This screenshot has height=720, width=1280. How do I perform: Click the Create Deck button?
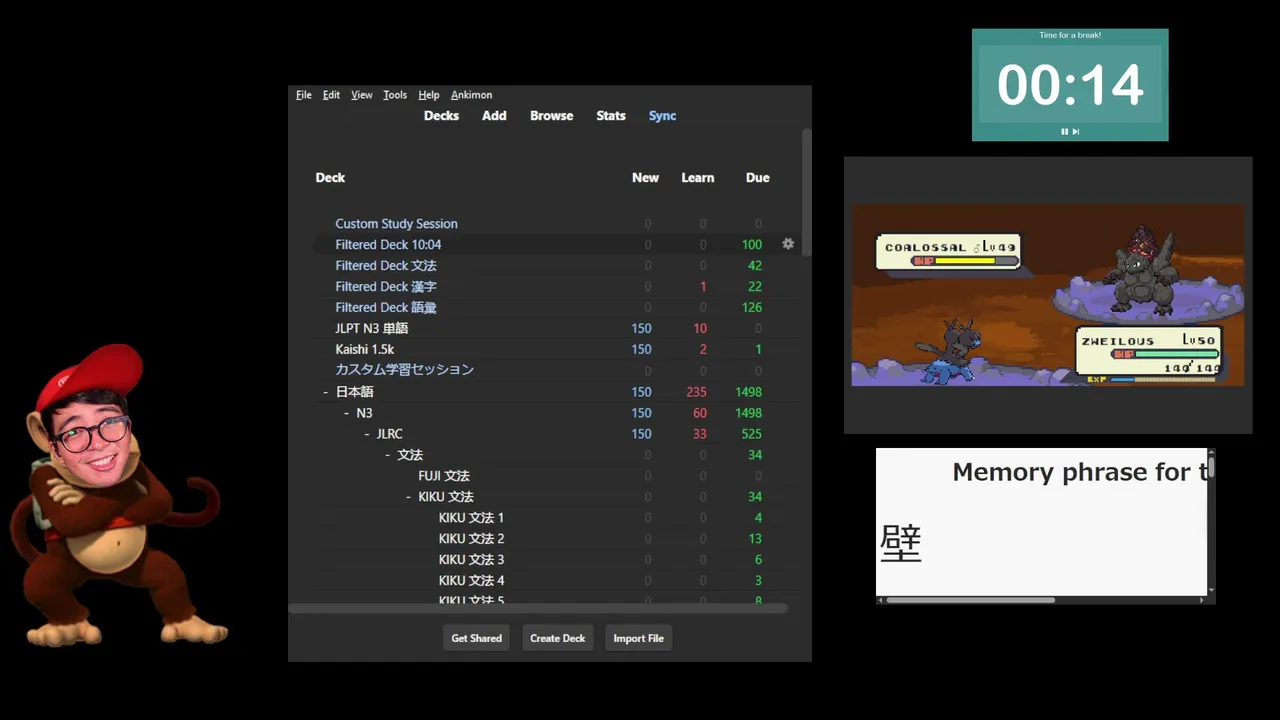pos(557,638)
